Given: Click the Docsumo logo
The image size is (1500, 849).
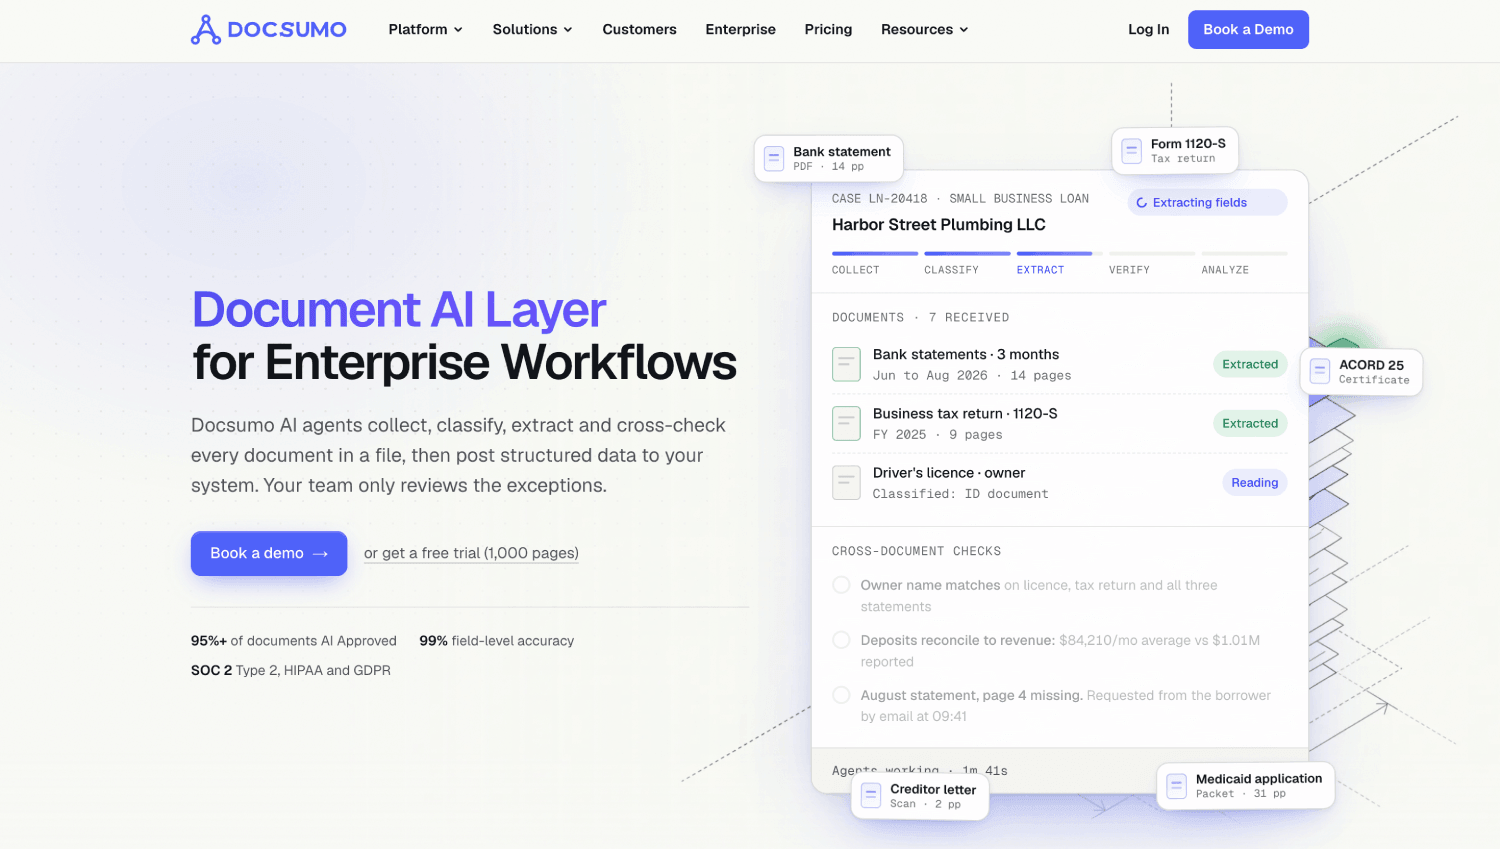Looking at the screenshot, I should point(268,30).
